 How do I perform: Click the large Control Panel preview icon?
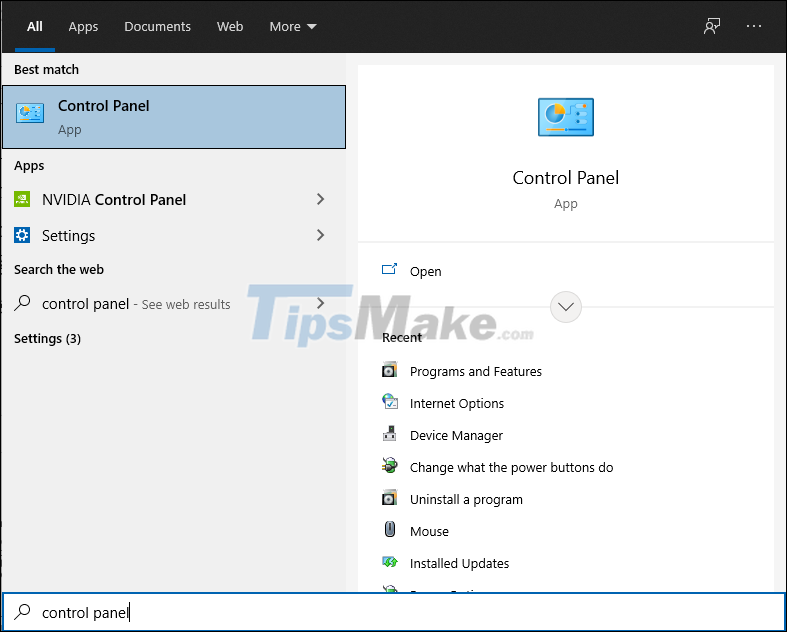(x=566, y=117)
